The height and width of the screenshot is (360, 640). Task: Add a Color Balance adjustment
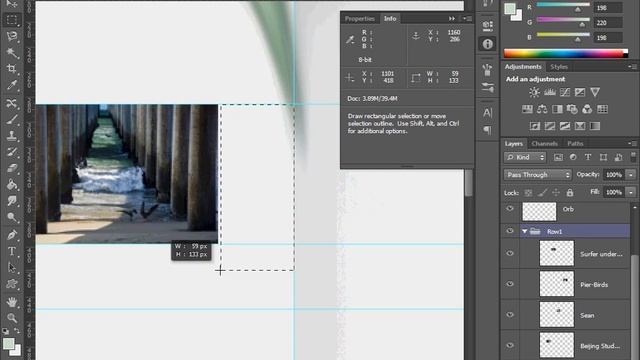pyautogui.click(x=542, y=109)
